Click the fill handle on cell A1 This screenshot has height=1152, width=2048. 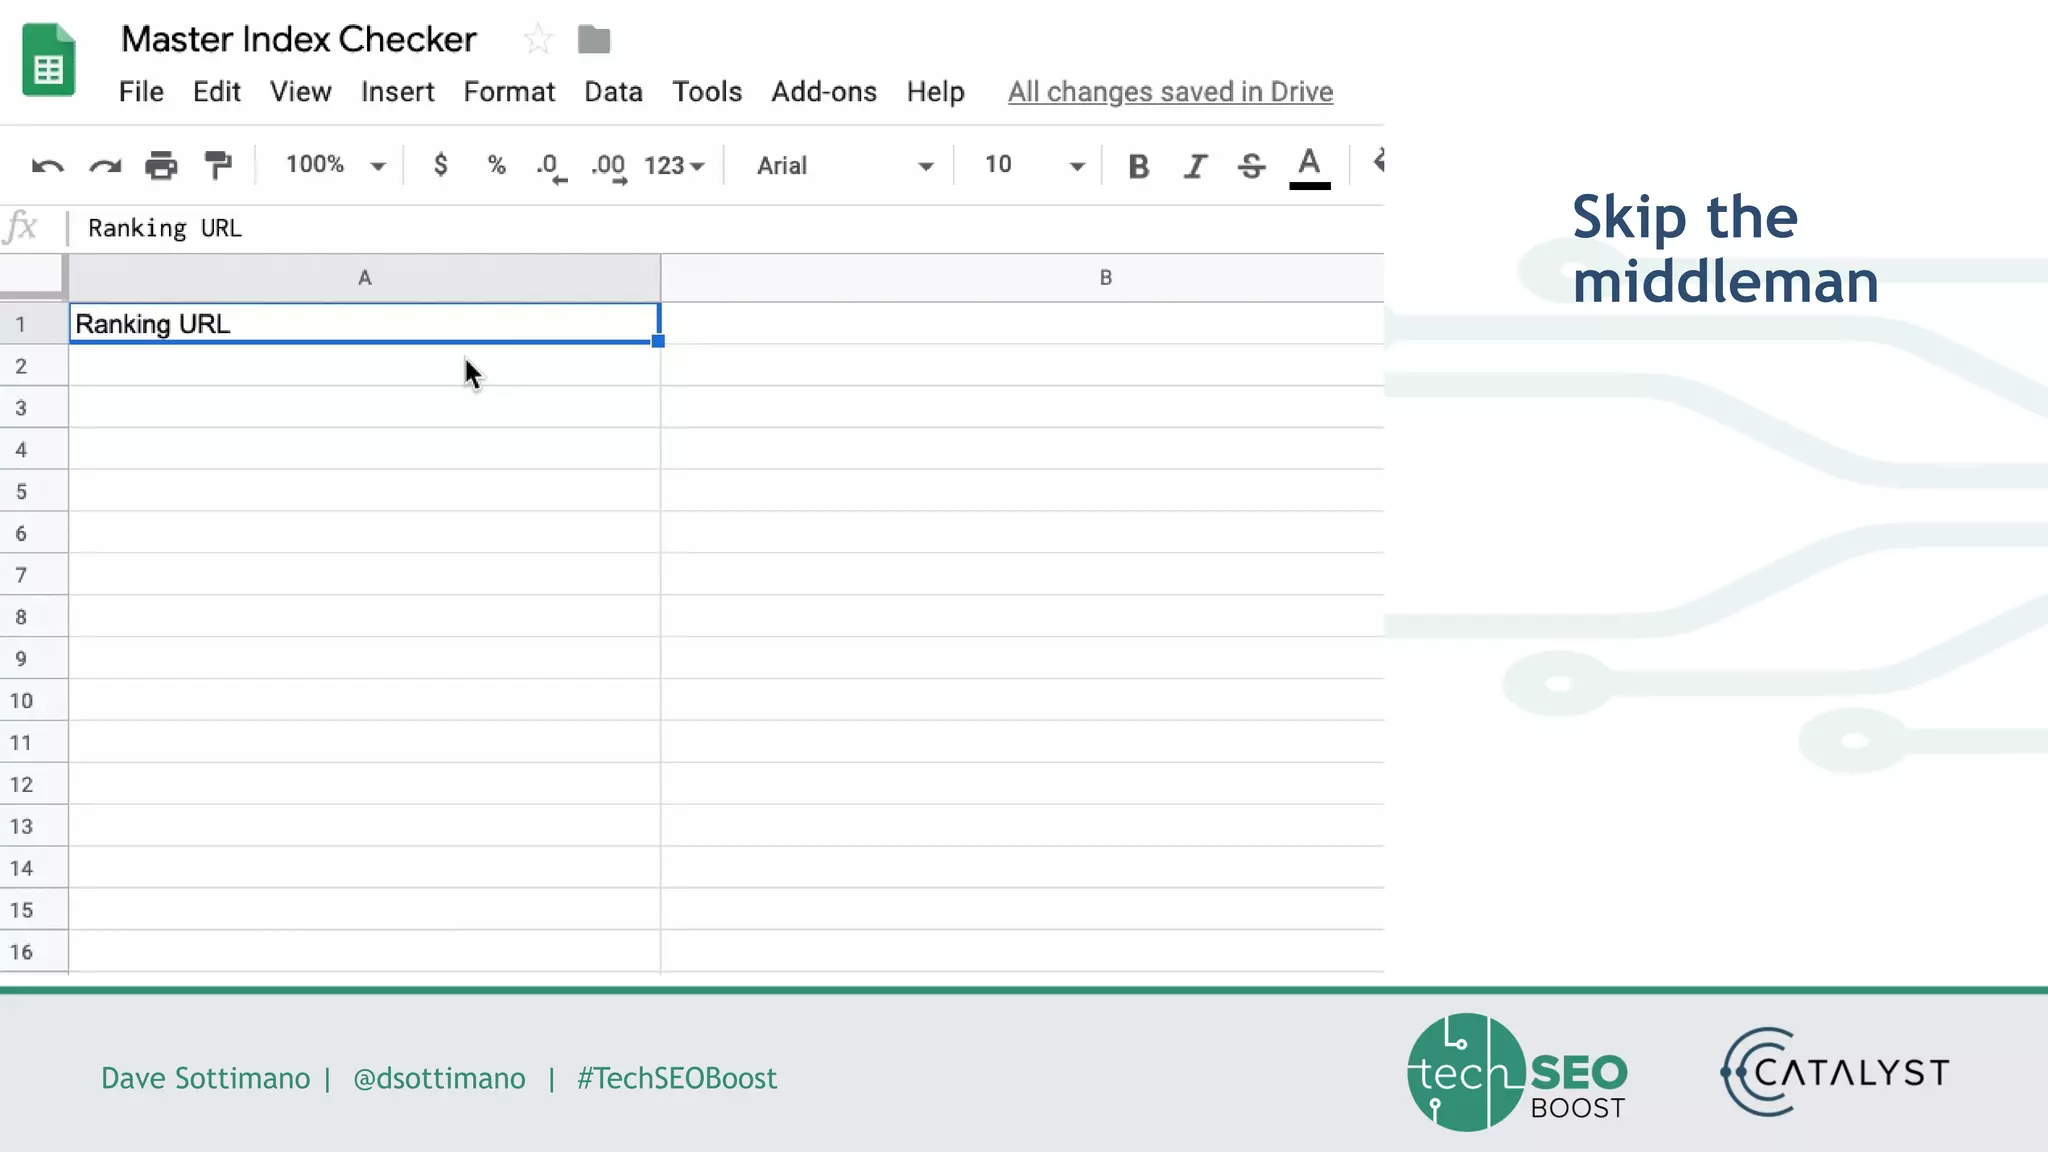coord(658,341)
